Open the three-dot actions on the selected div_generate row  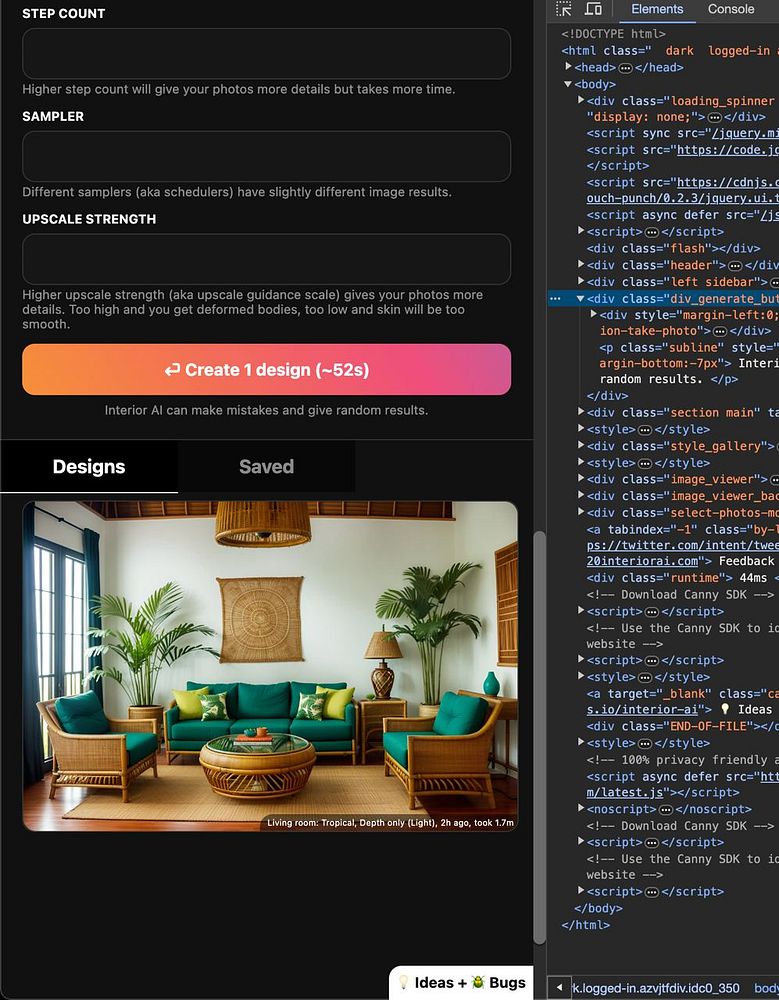coord(555,298)
